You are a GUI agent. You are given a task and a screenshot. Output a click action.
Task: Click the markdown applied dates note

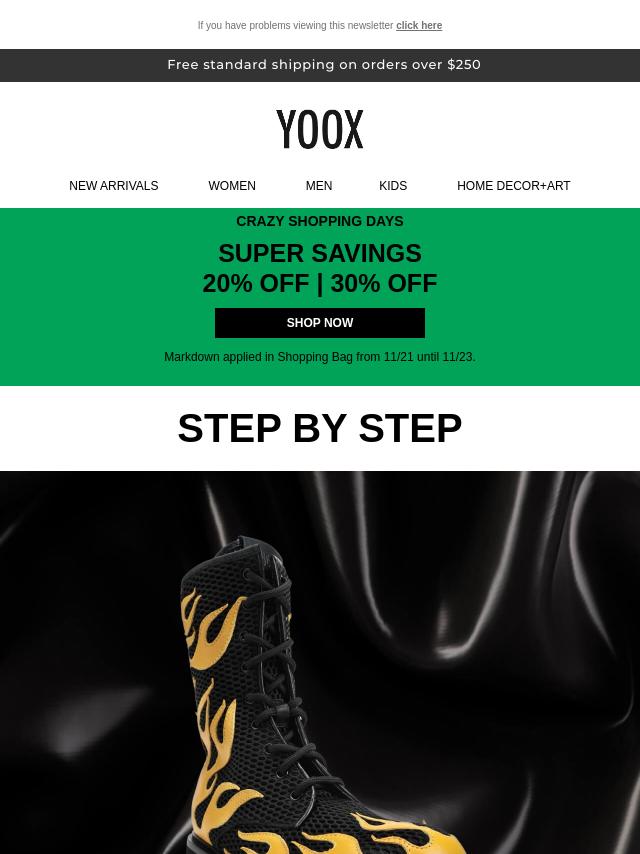coord(320,357)
